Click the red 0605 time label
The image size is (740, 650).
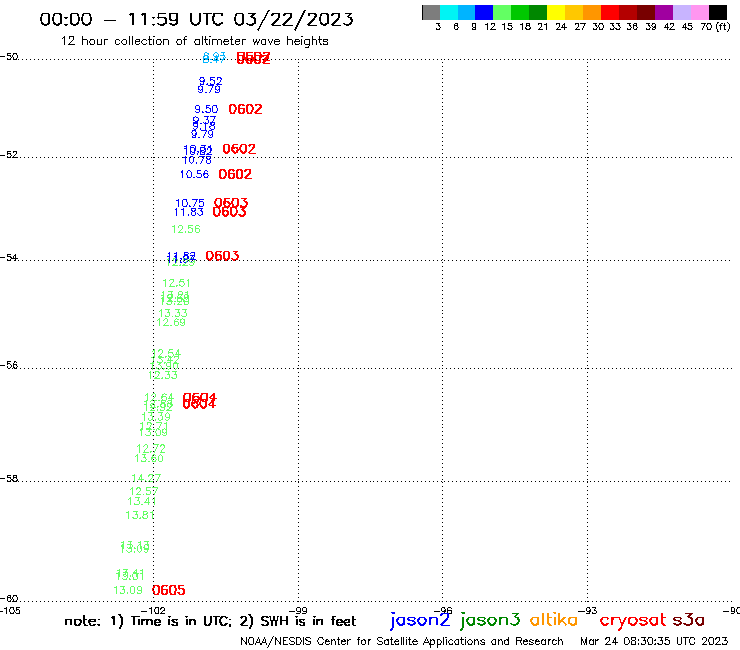pos(168,590)
